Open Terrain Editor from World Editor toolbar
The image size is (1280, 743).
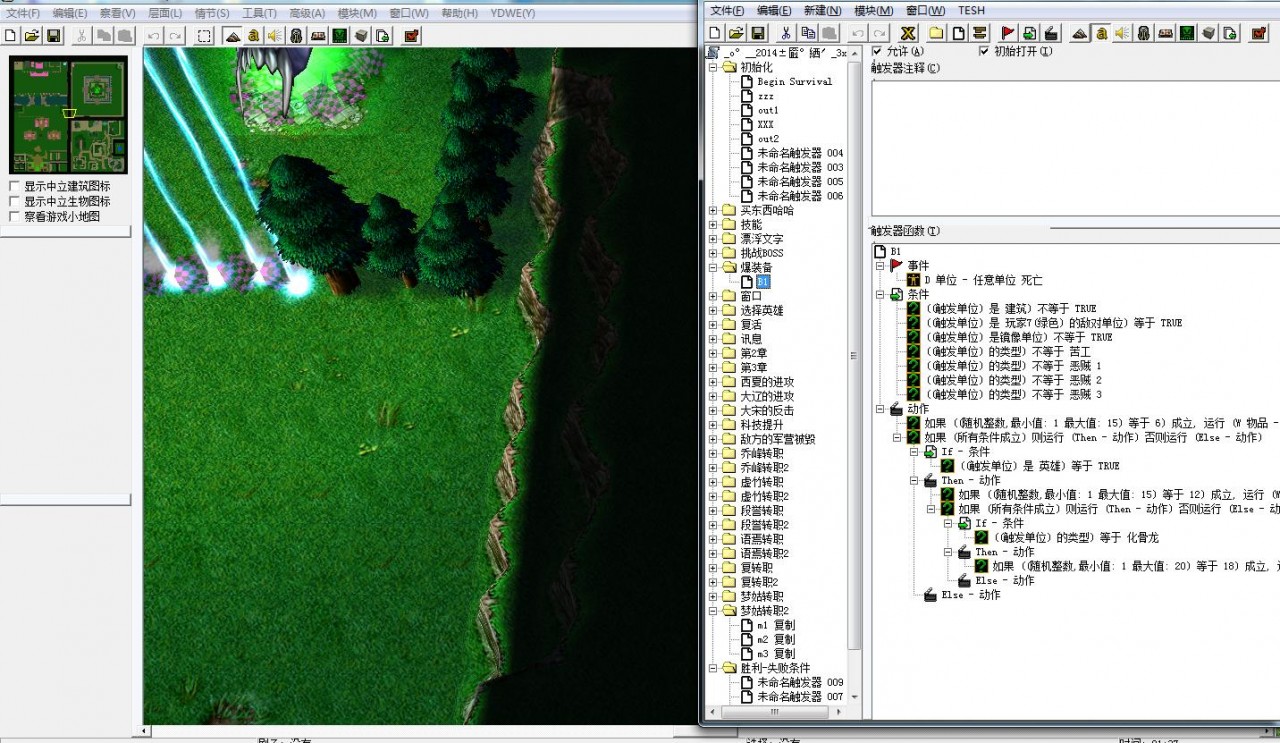click(x=232, y=35)
